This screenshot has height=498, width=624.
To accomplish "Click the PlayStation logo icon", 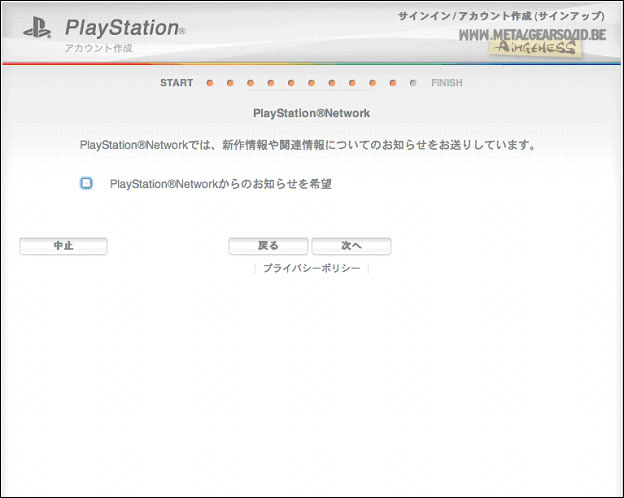I will pos(37,27).
